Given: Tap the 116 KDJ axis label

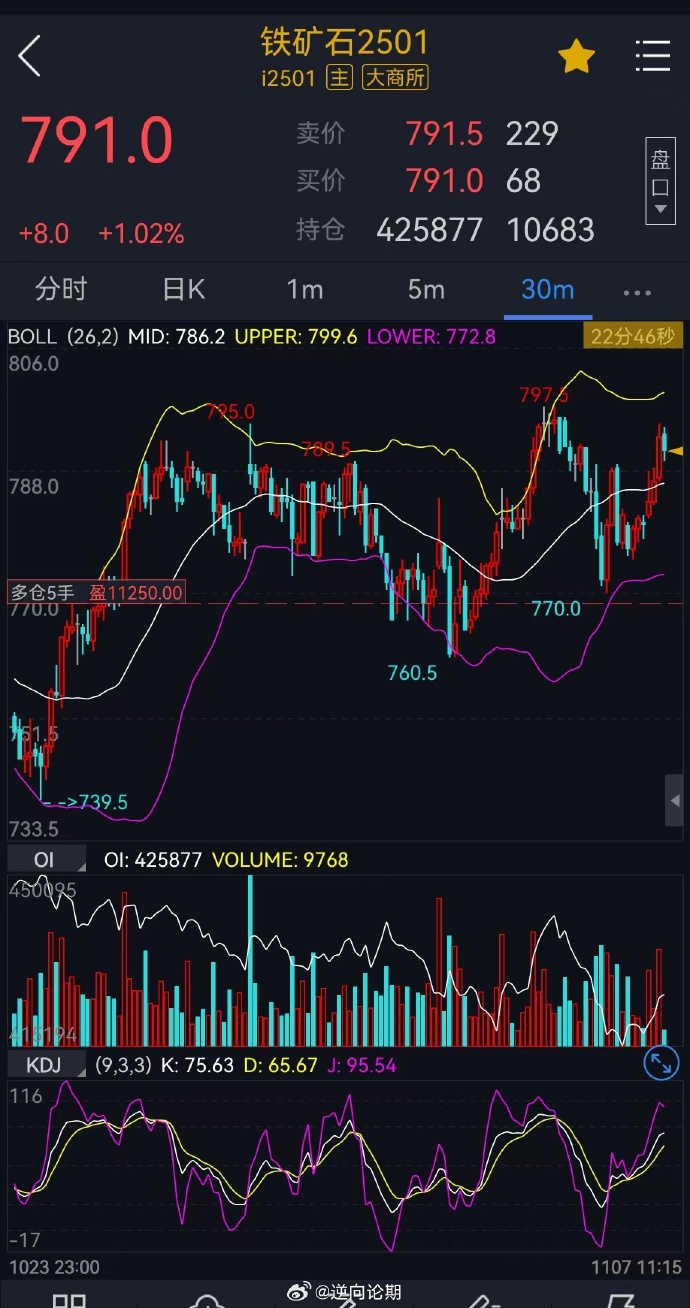Looking at the screenshot, I should tap(26, 1097).
